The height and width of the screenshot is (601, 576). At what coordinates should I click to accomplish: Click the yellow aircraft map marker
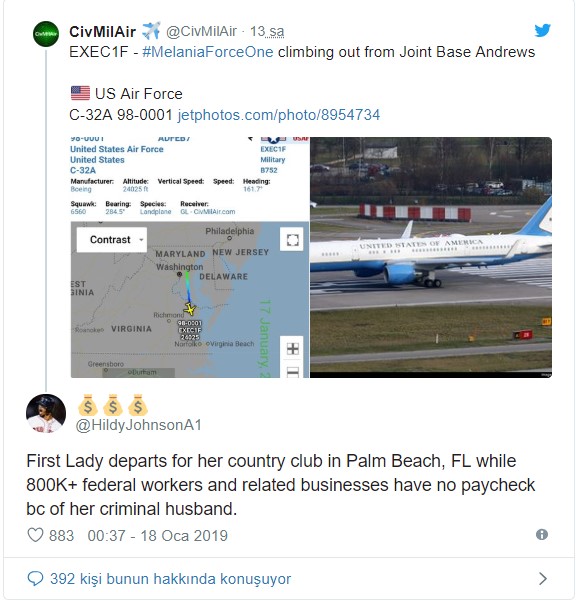189,309
